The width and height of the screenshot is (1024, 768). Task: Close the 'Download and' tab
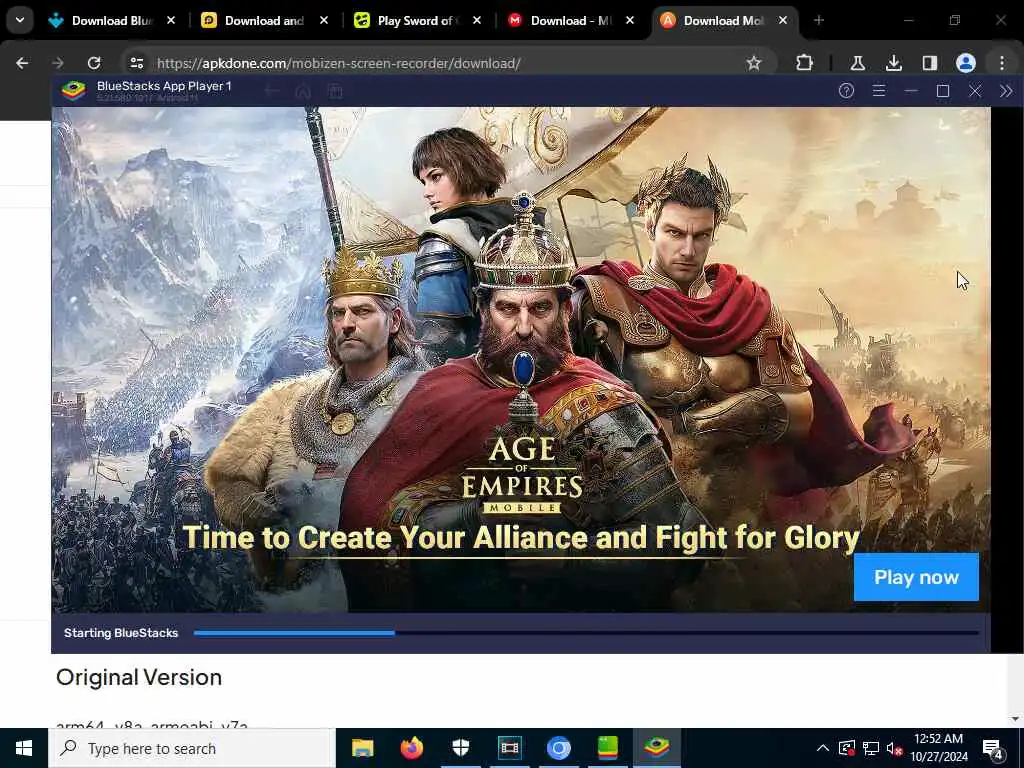click(324, 21)
